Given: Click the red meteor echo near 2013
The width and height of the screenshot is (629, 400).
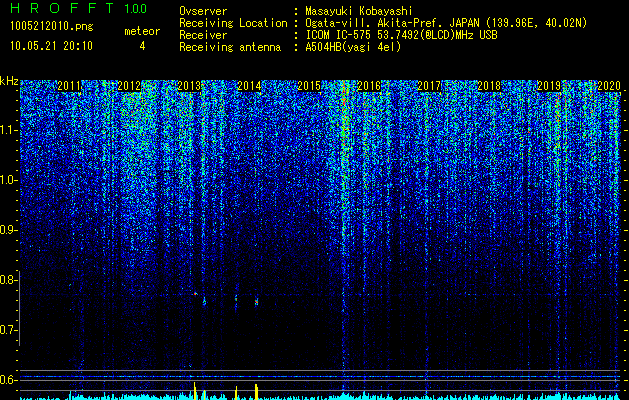Looking at the screenshot, I should tap(195, 294).
